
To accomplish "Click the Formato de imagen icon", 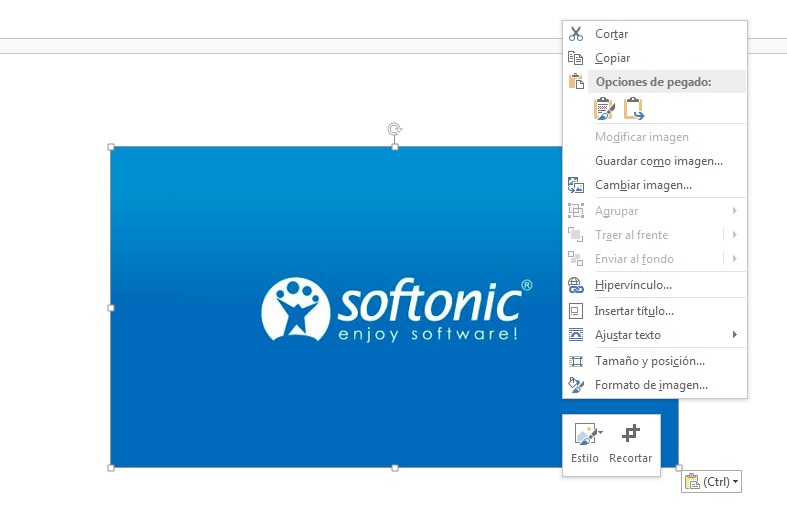I will (575, 385).
